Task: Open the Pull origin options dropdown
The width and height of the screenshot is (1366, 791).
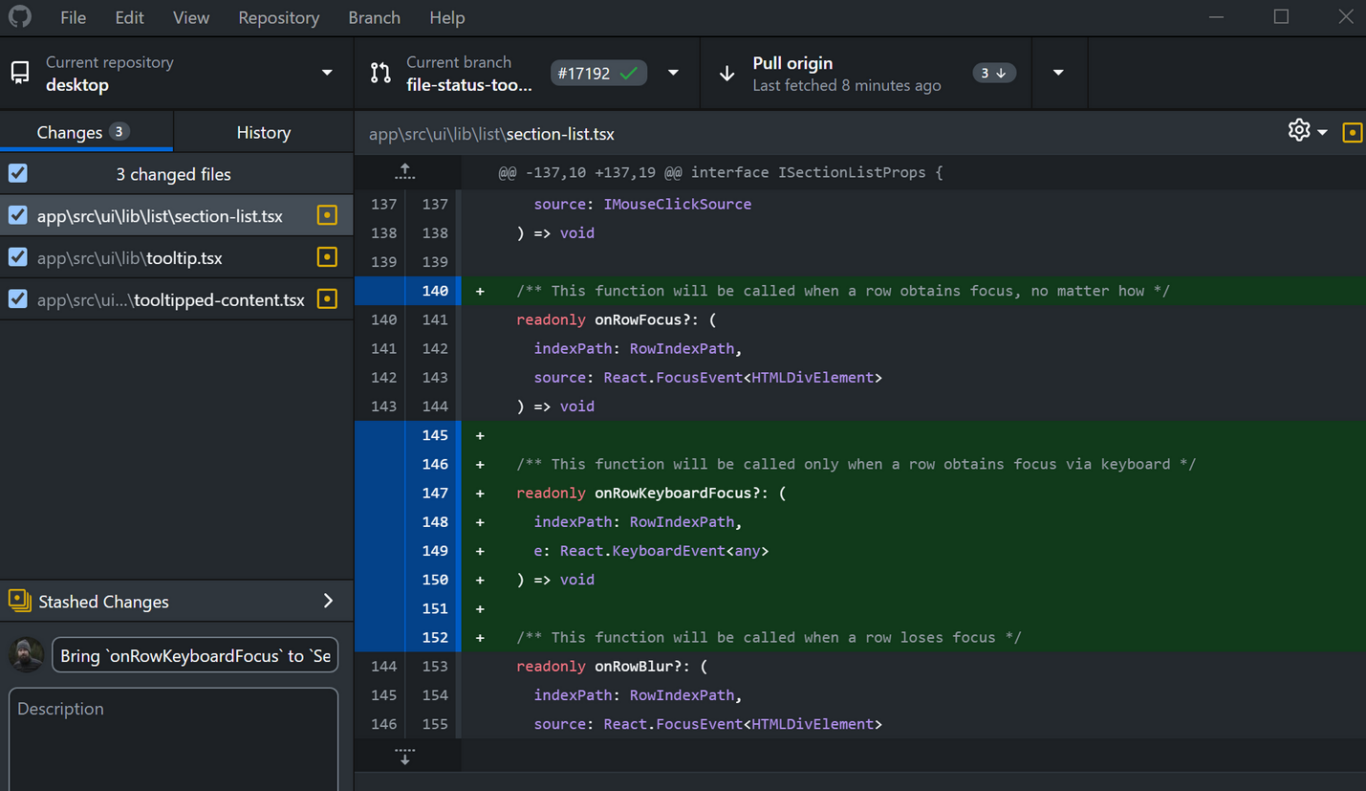Action: click(1058, 72)
